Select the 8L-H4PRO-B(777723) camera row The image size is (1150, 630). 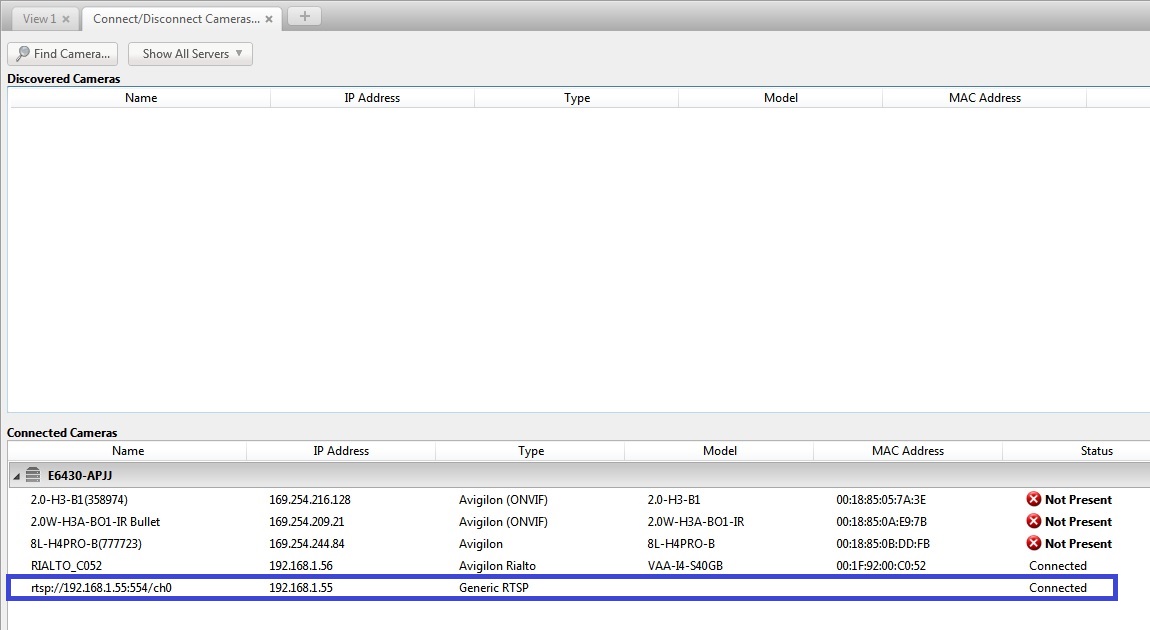click(x=579, y=543)
